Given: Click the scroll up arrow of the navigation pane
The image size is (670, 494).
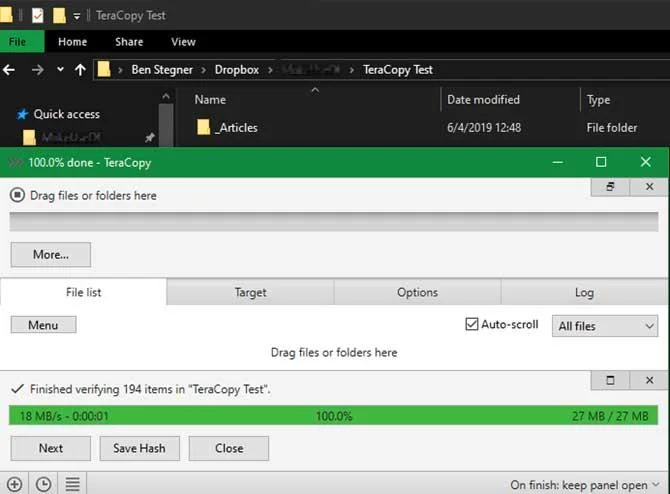Looking at the screenshot, I should click(x=166, y=97).
